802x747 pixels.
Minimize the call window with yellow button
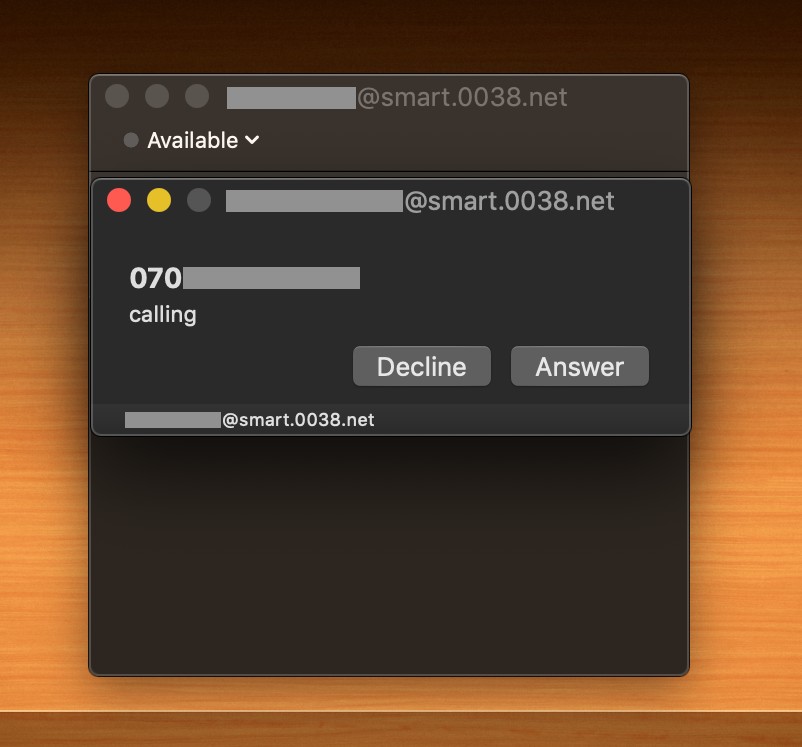[x=159, y=200]
